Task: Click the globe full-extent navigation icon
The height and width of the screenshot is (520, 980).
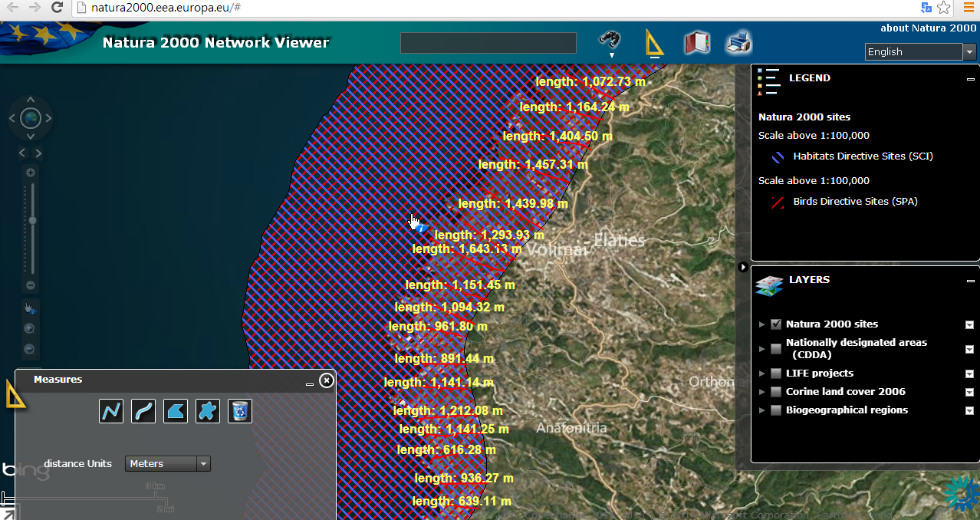Action: click(x=30, y=118)
